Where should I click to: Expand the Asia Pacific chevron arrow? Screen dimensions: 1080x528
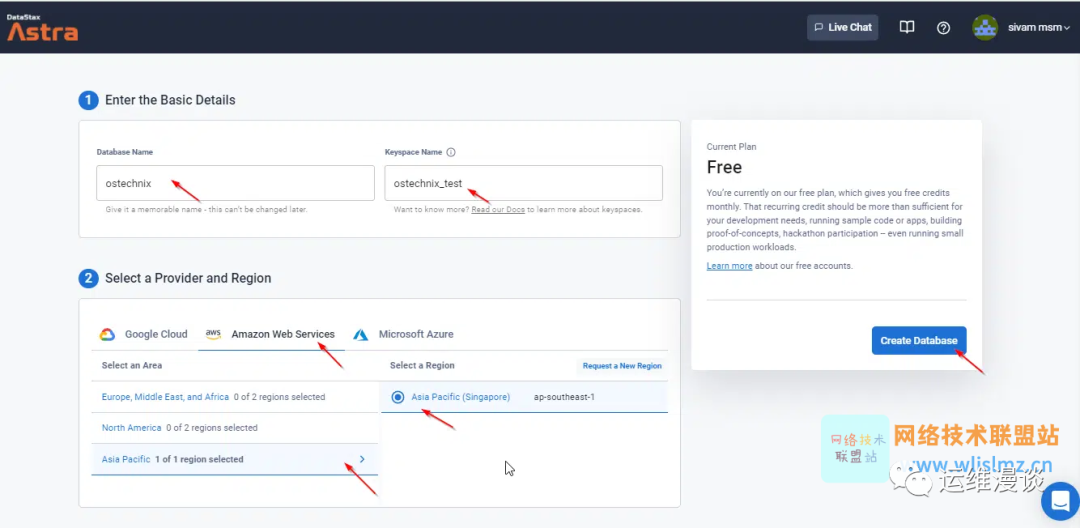pos(362,459)
